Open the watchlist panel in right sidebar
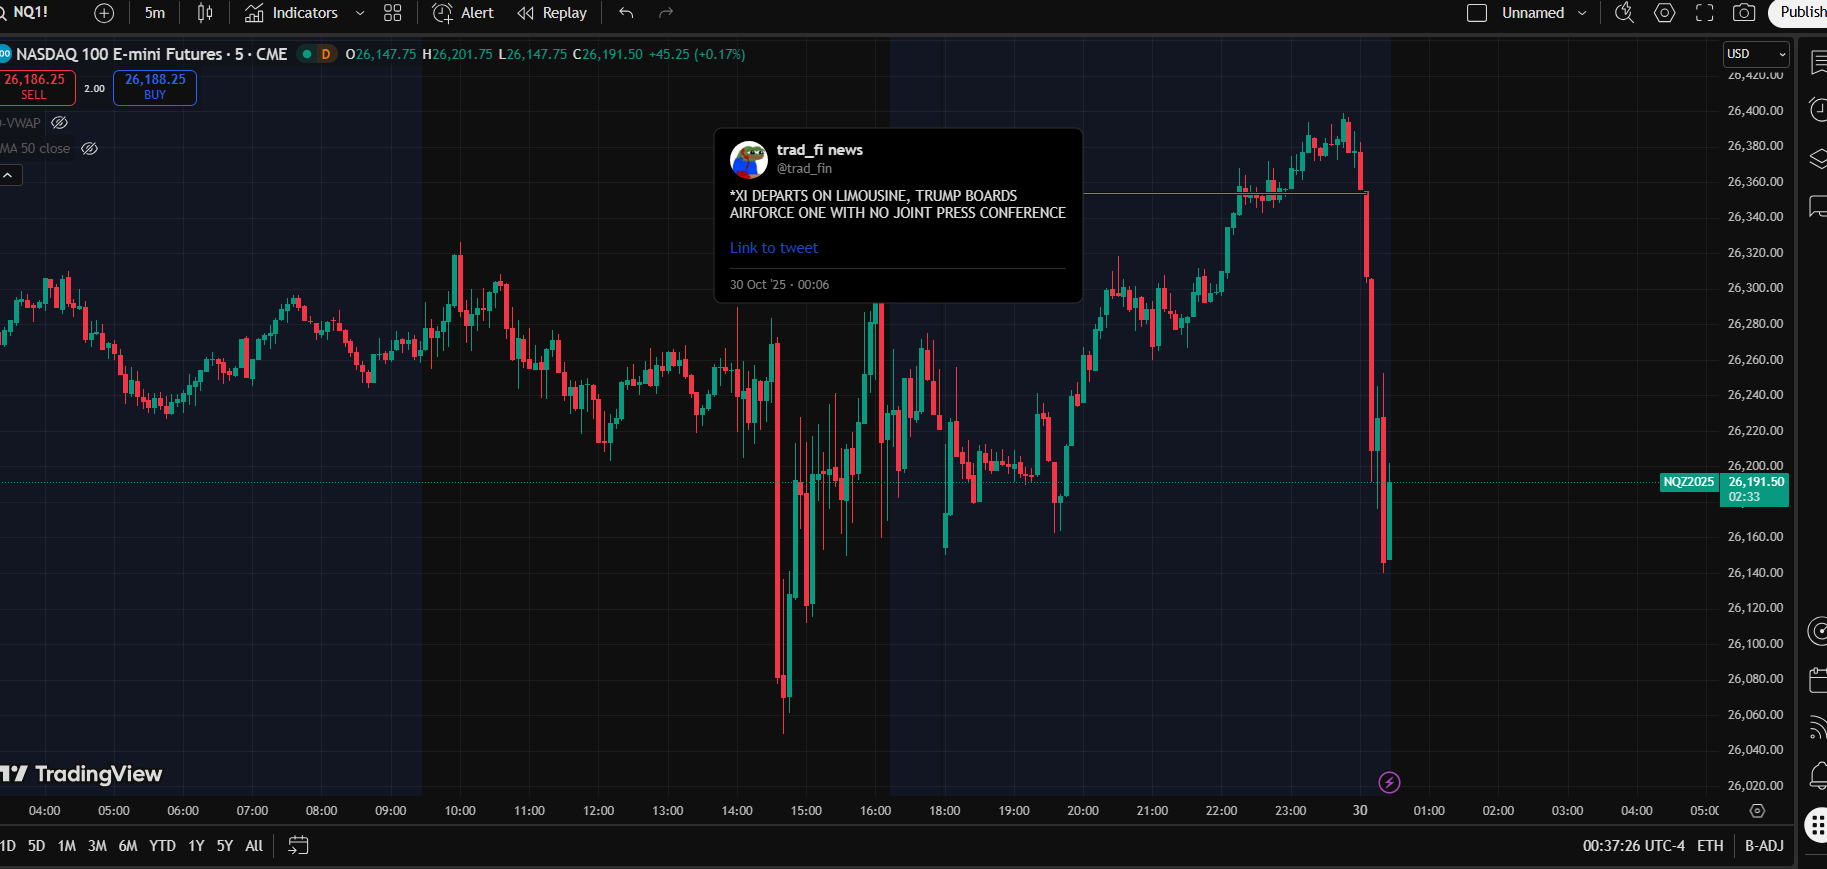The image size is (1827, 869). coord(1818,62)
